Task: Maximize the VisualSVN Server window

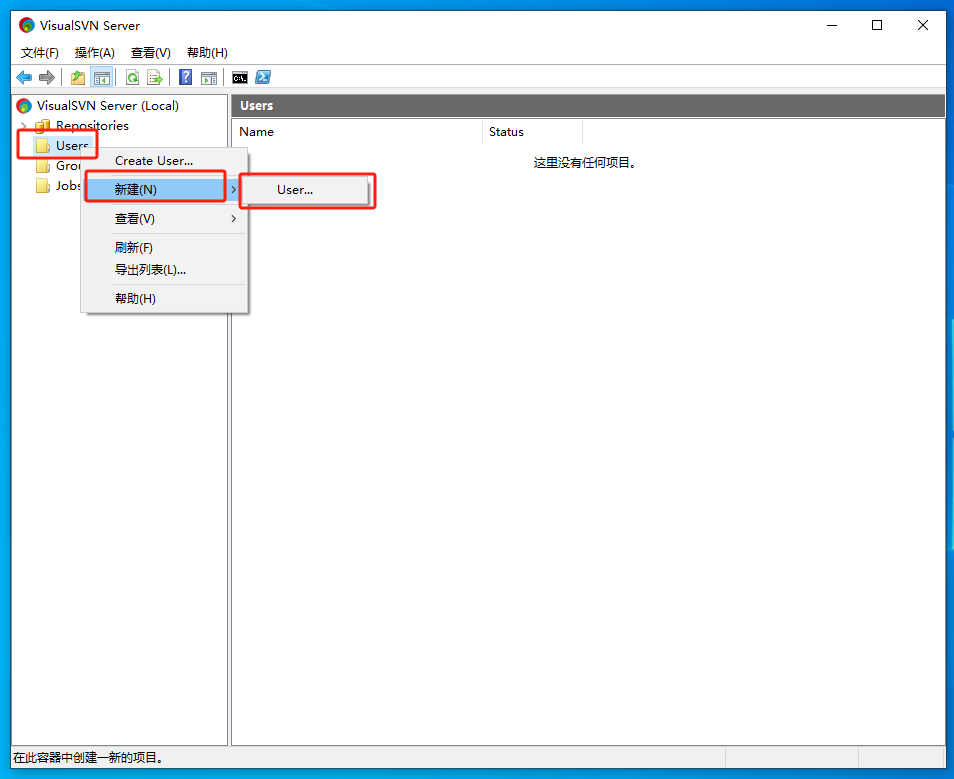Action: 877,26
